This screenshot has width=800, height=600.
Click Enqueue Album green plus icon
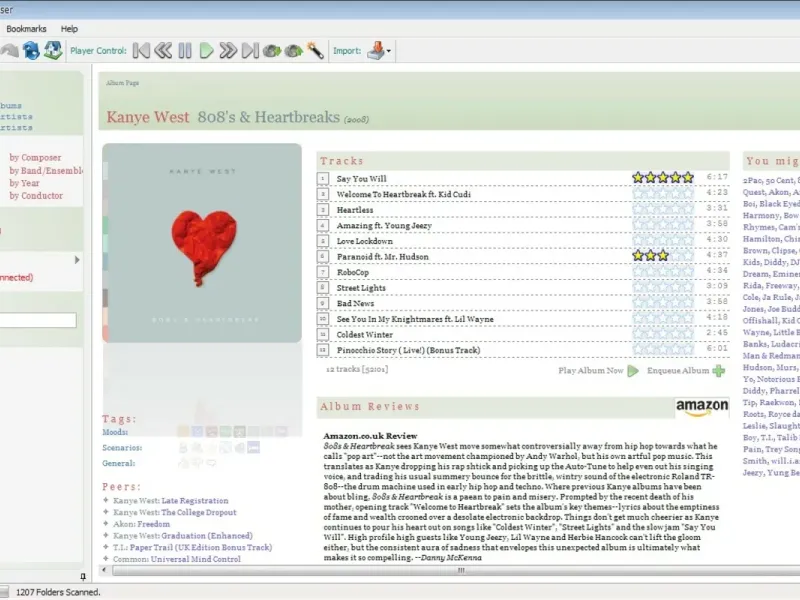click(x=719, y=371)
